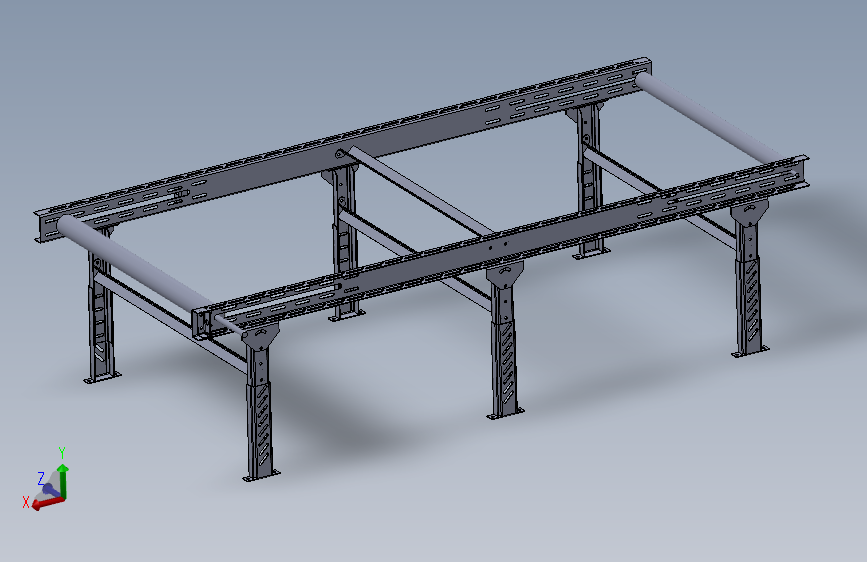Select the thin middle cross roller between the side beams

pos(420,190)
